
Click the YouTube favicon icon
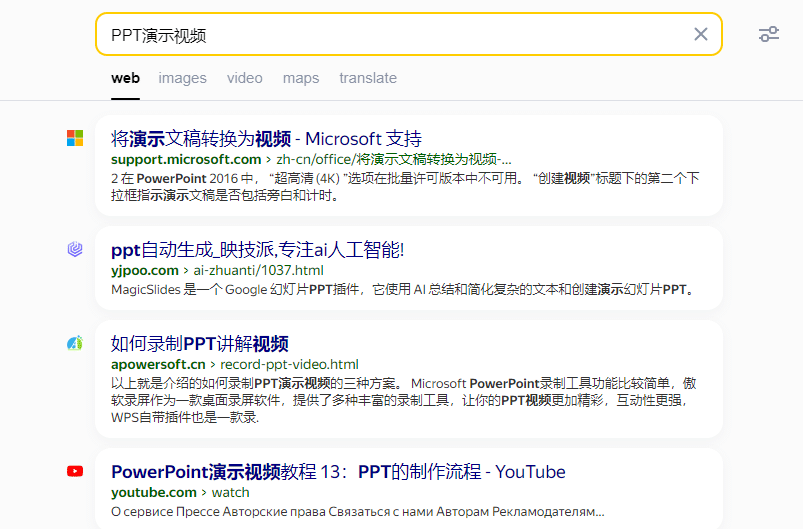(x=75, y=471)
